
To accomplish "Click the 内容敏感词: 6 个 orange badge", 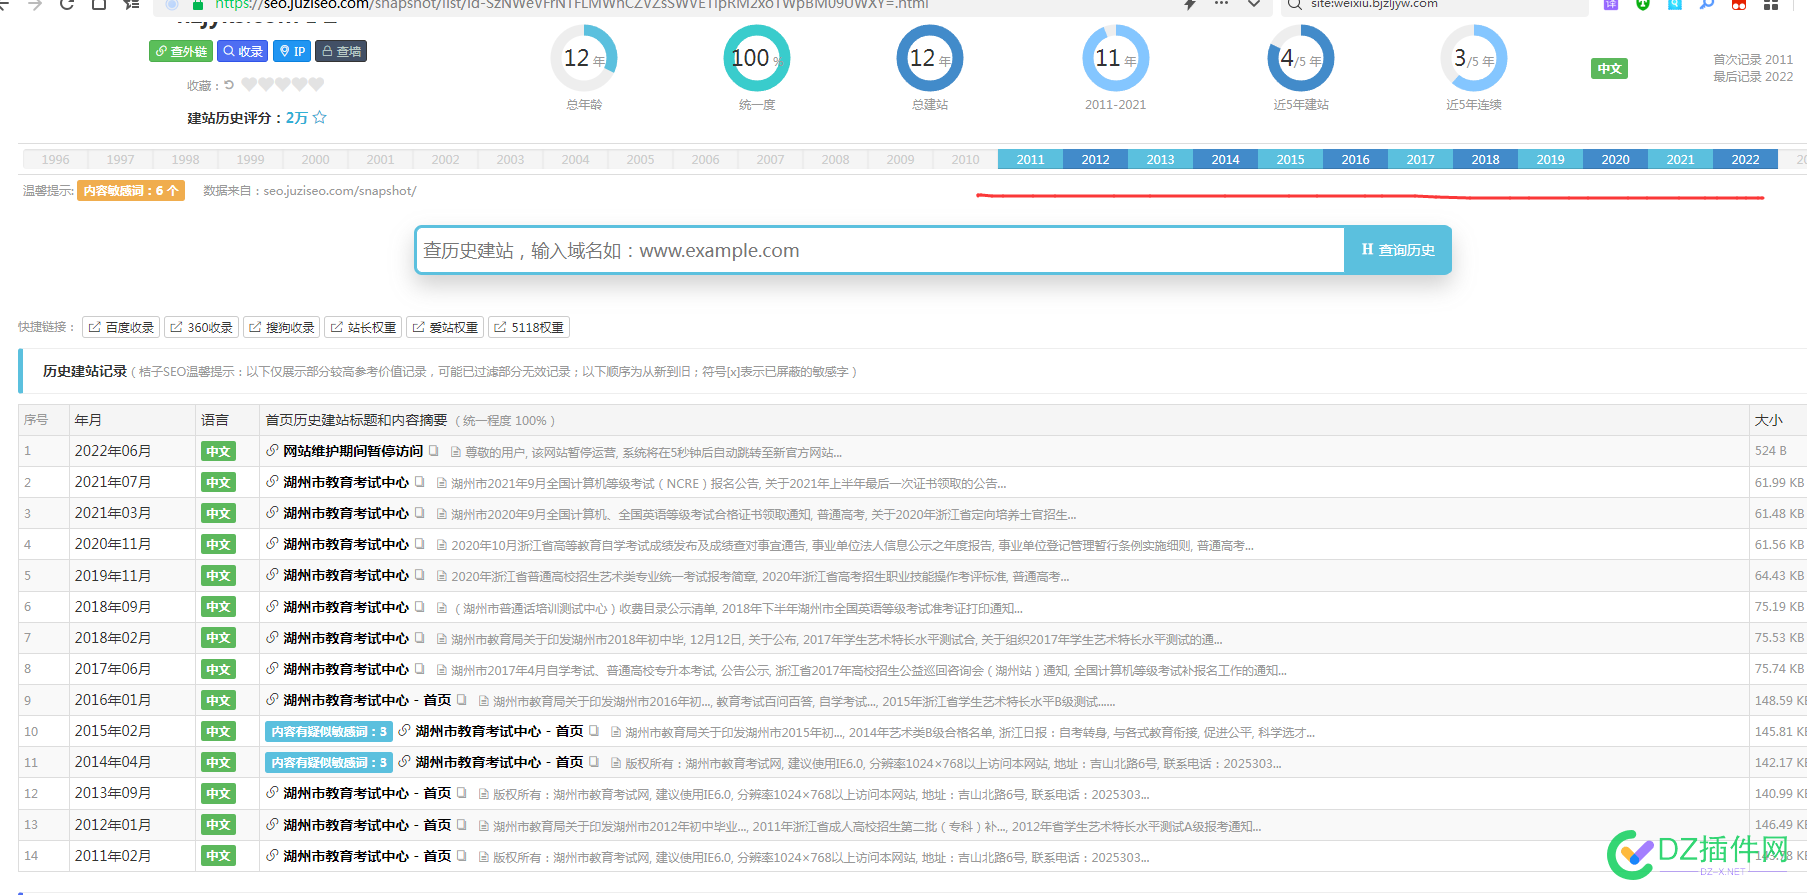I will [131, 190].
